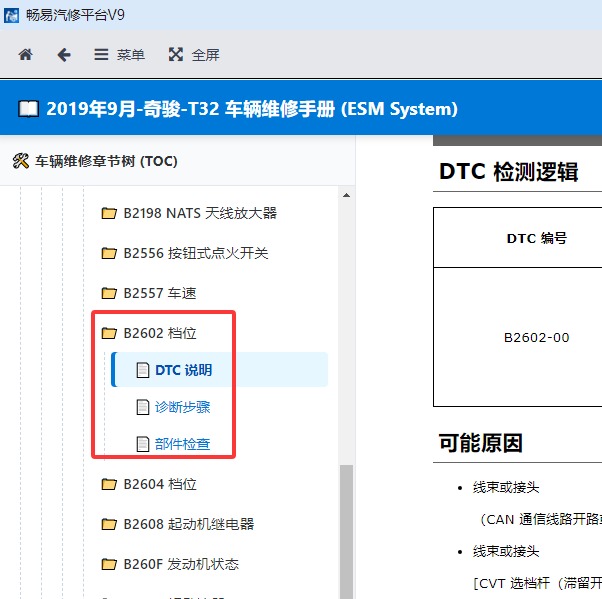Click the 畅易汽修平台V9 window title

(75, 15)
